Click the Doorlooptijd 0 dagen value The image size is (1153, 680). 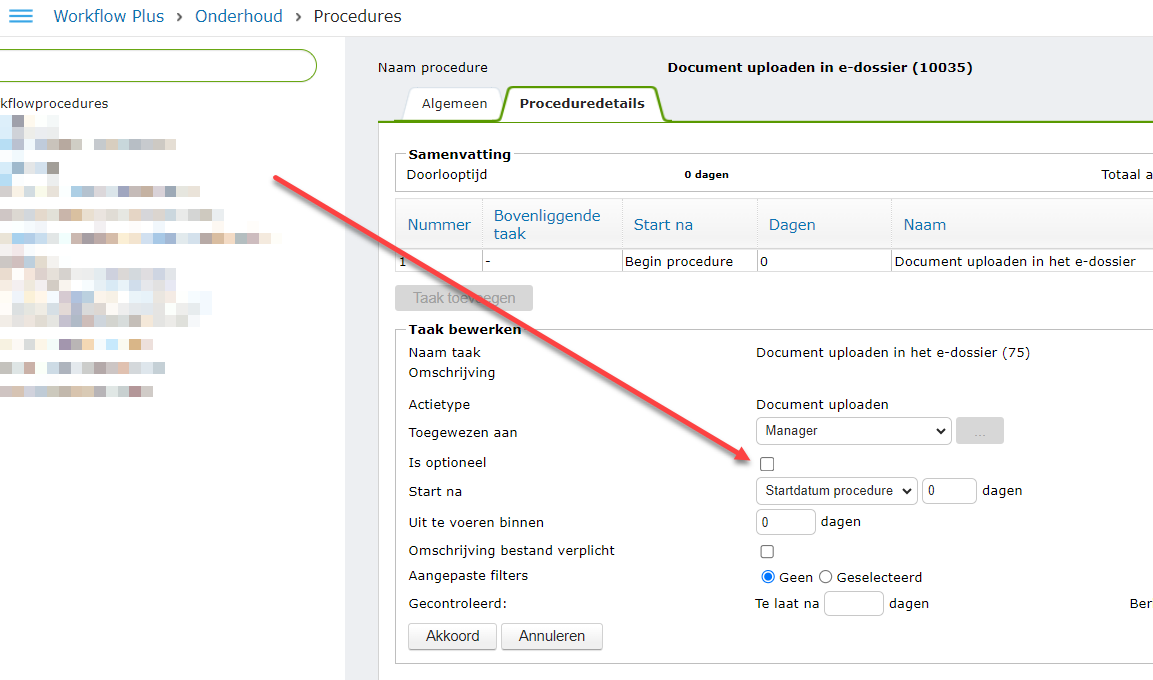point(706,175)
